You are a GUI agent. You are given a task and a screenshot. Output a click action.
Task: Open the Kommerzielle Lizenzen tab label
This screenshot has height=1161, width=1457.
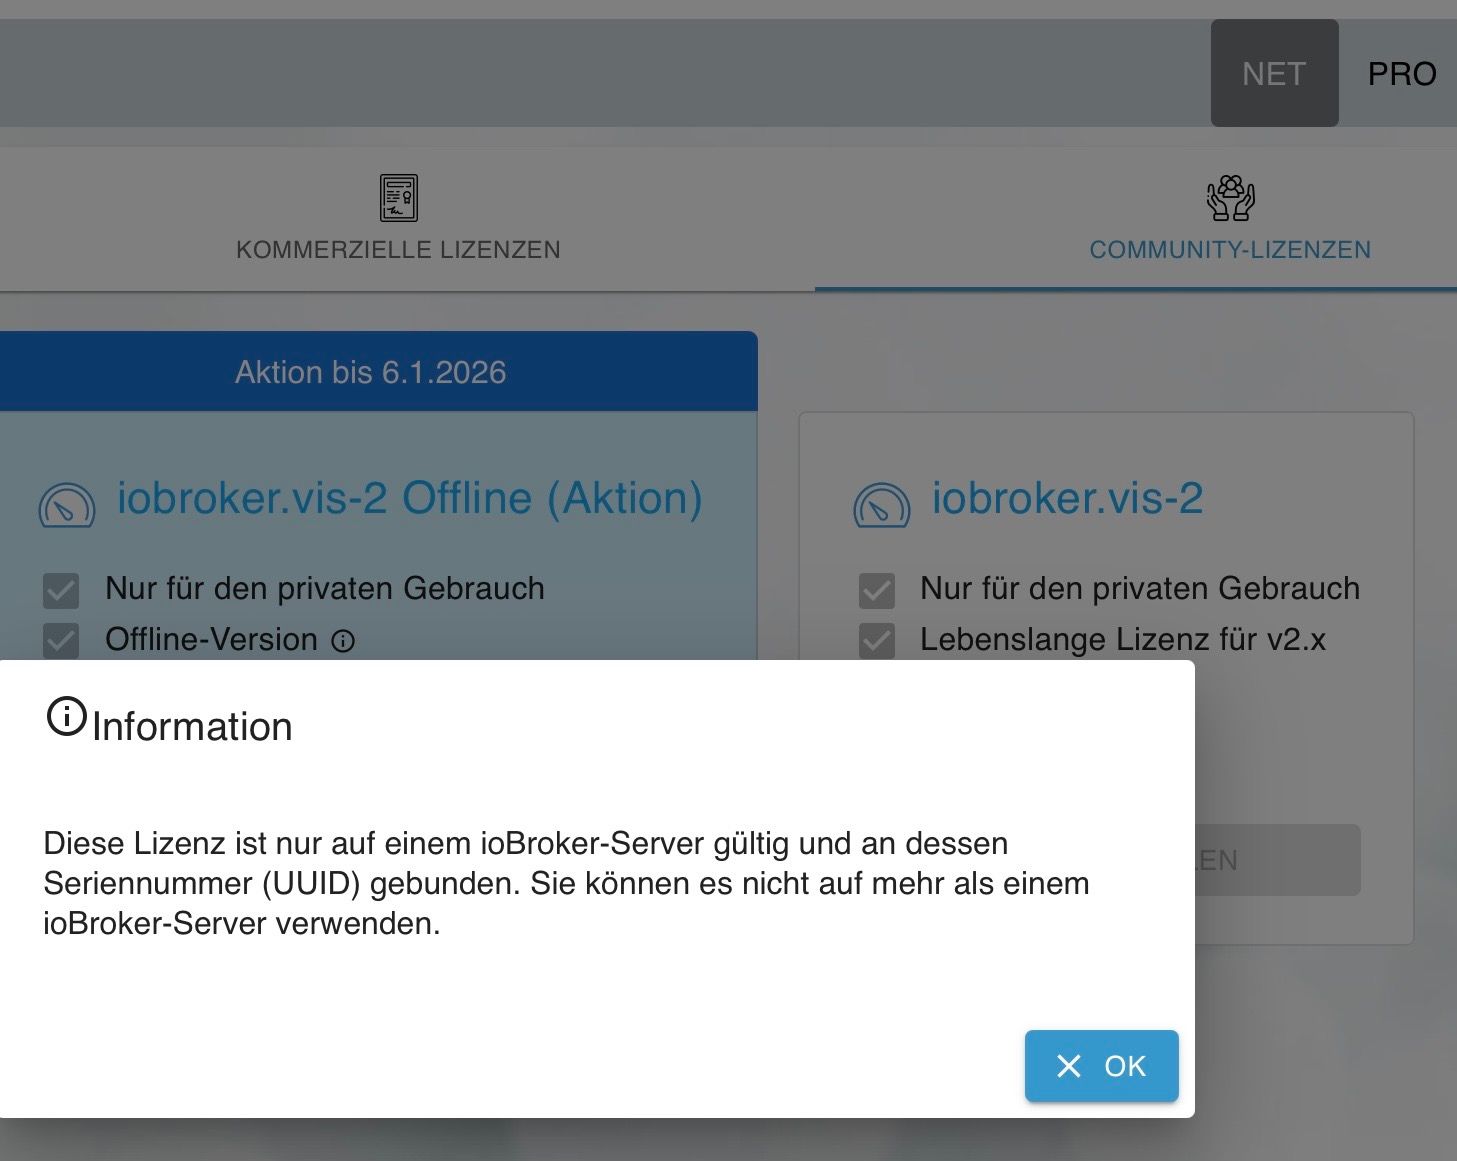pos(398,249)
